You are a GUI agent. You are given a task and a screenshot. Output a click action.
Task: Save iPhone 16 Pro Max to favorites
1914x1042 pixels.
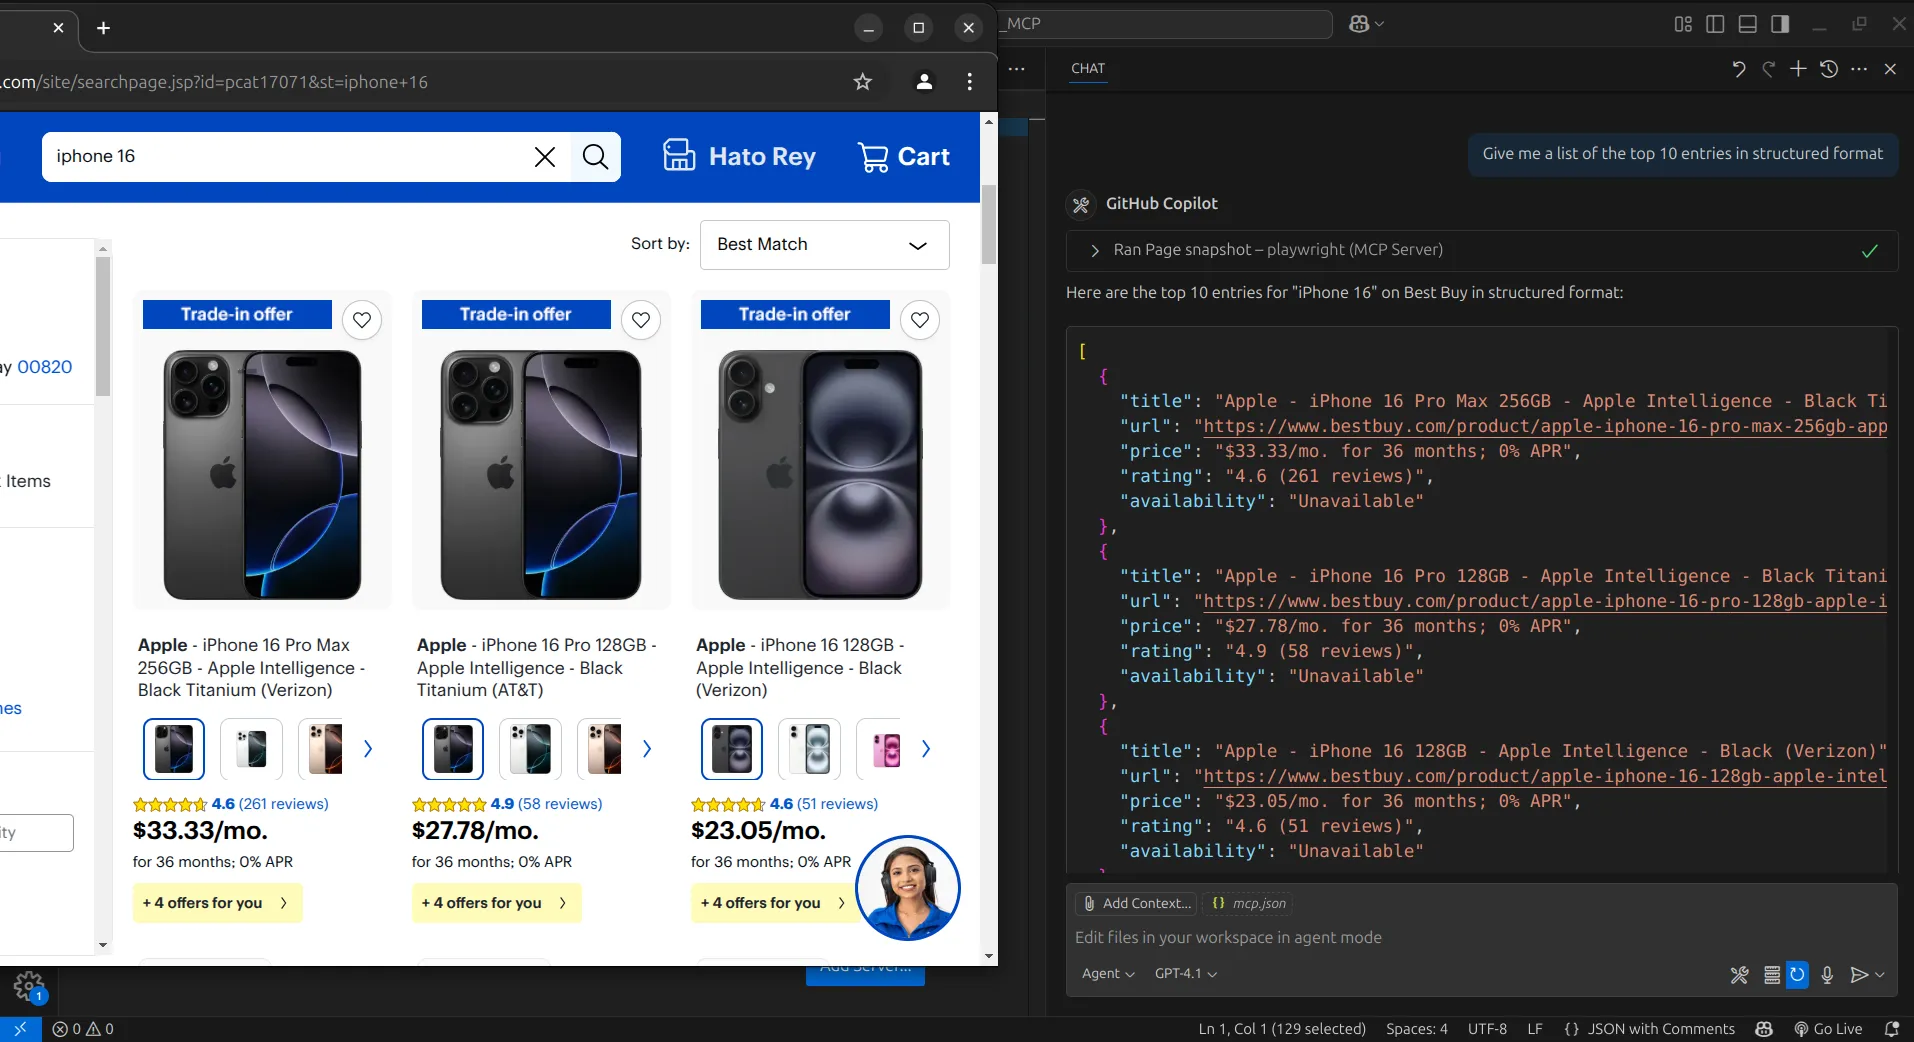pos(362,320)
